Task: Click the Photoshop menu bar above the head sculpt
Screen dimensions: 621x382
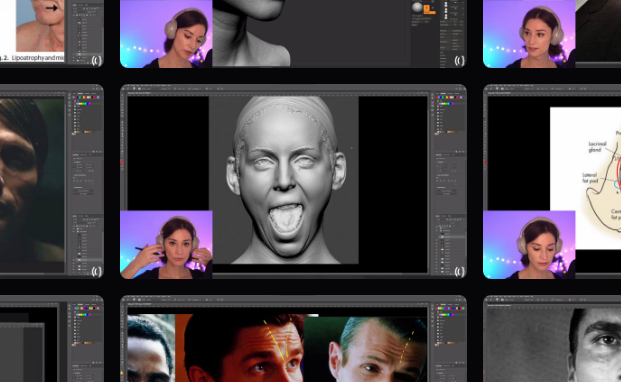Action: tap(293, 89)
